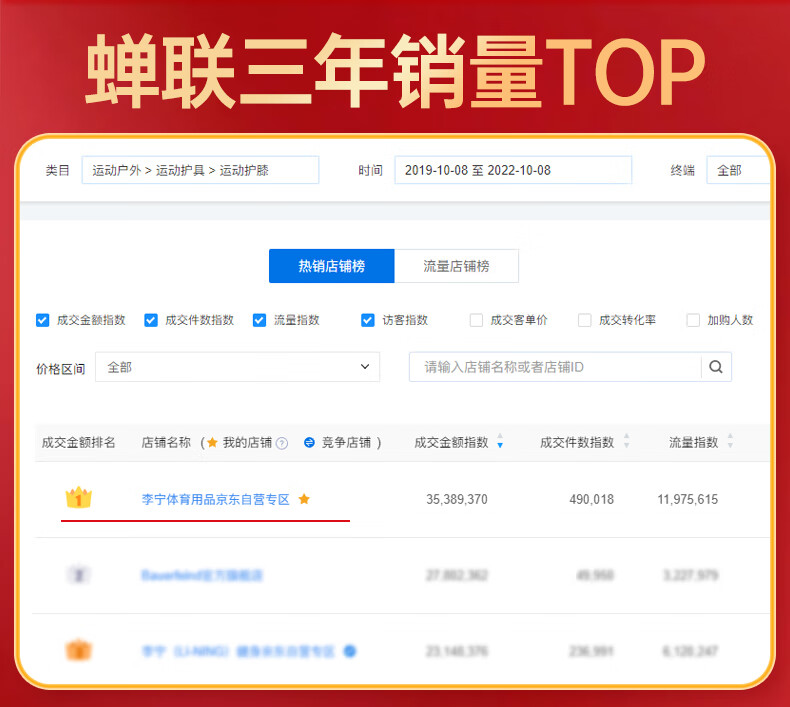Click the rank 2 badge icon
This screenshot has height=707, width=790.
pos(79,574)
